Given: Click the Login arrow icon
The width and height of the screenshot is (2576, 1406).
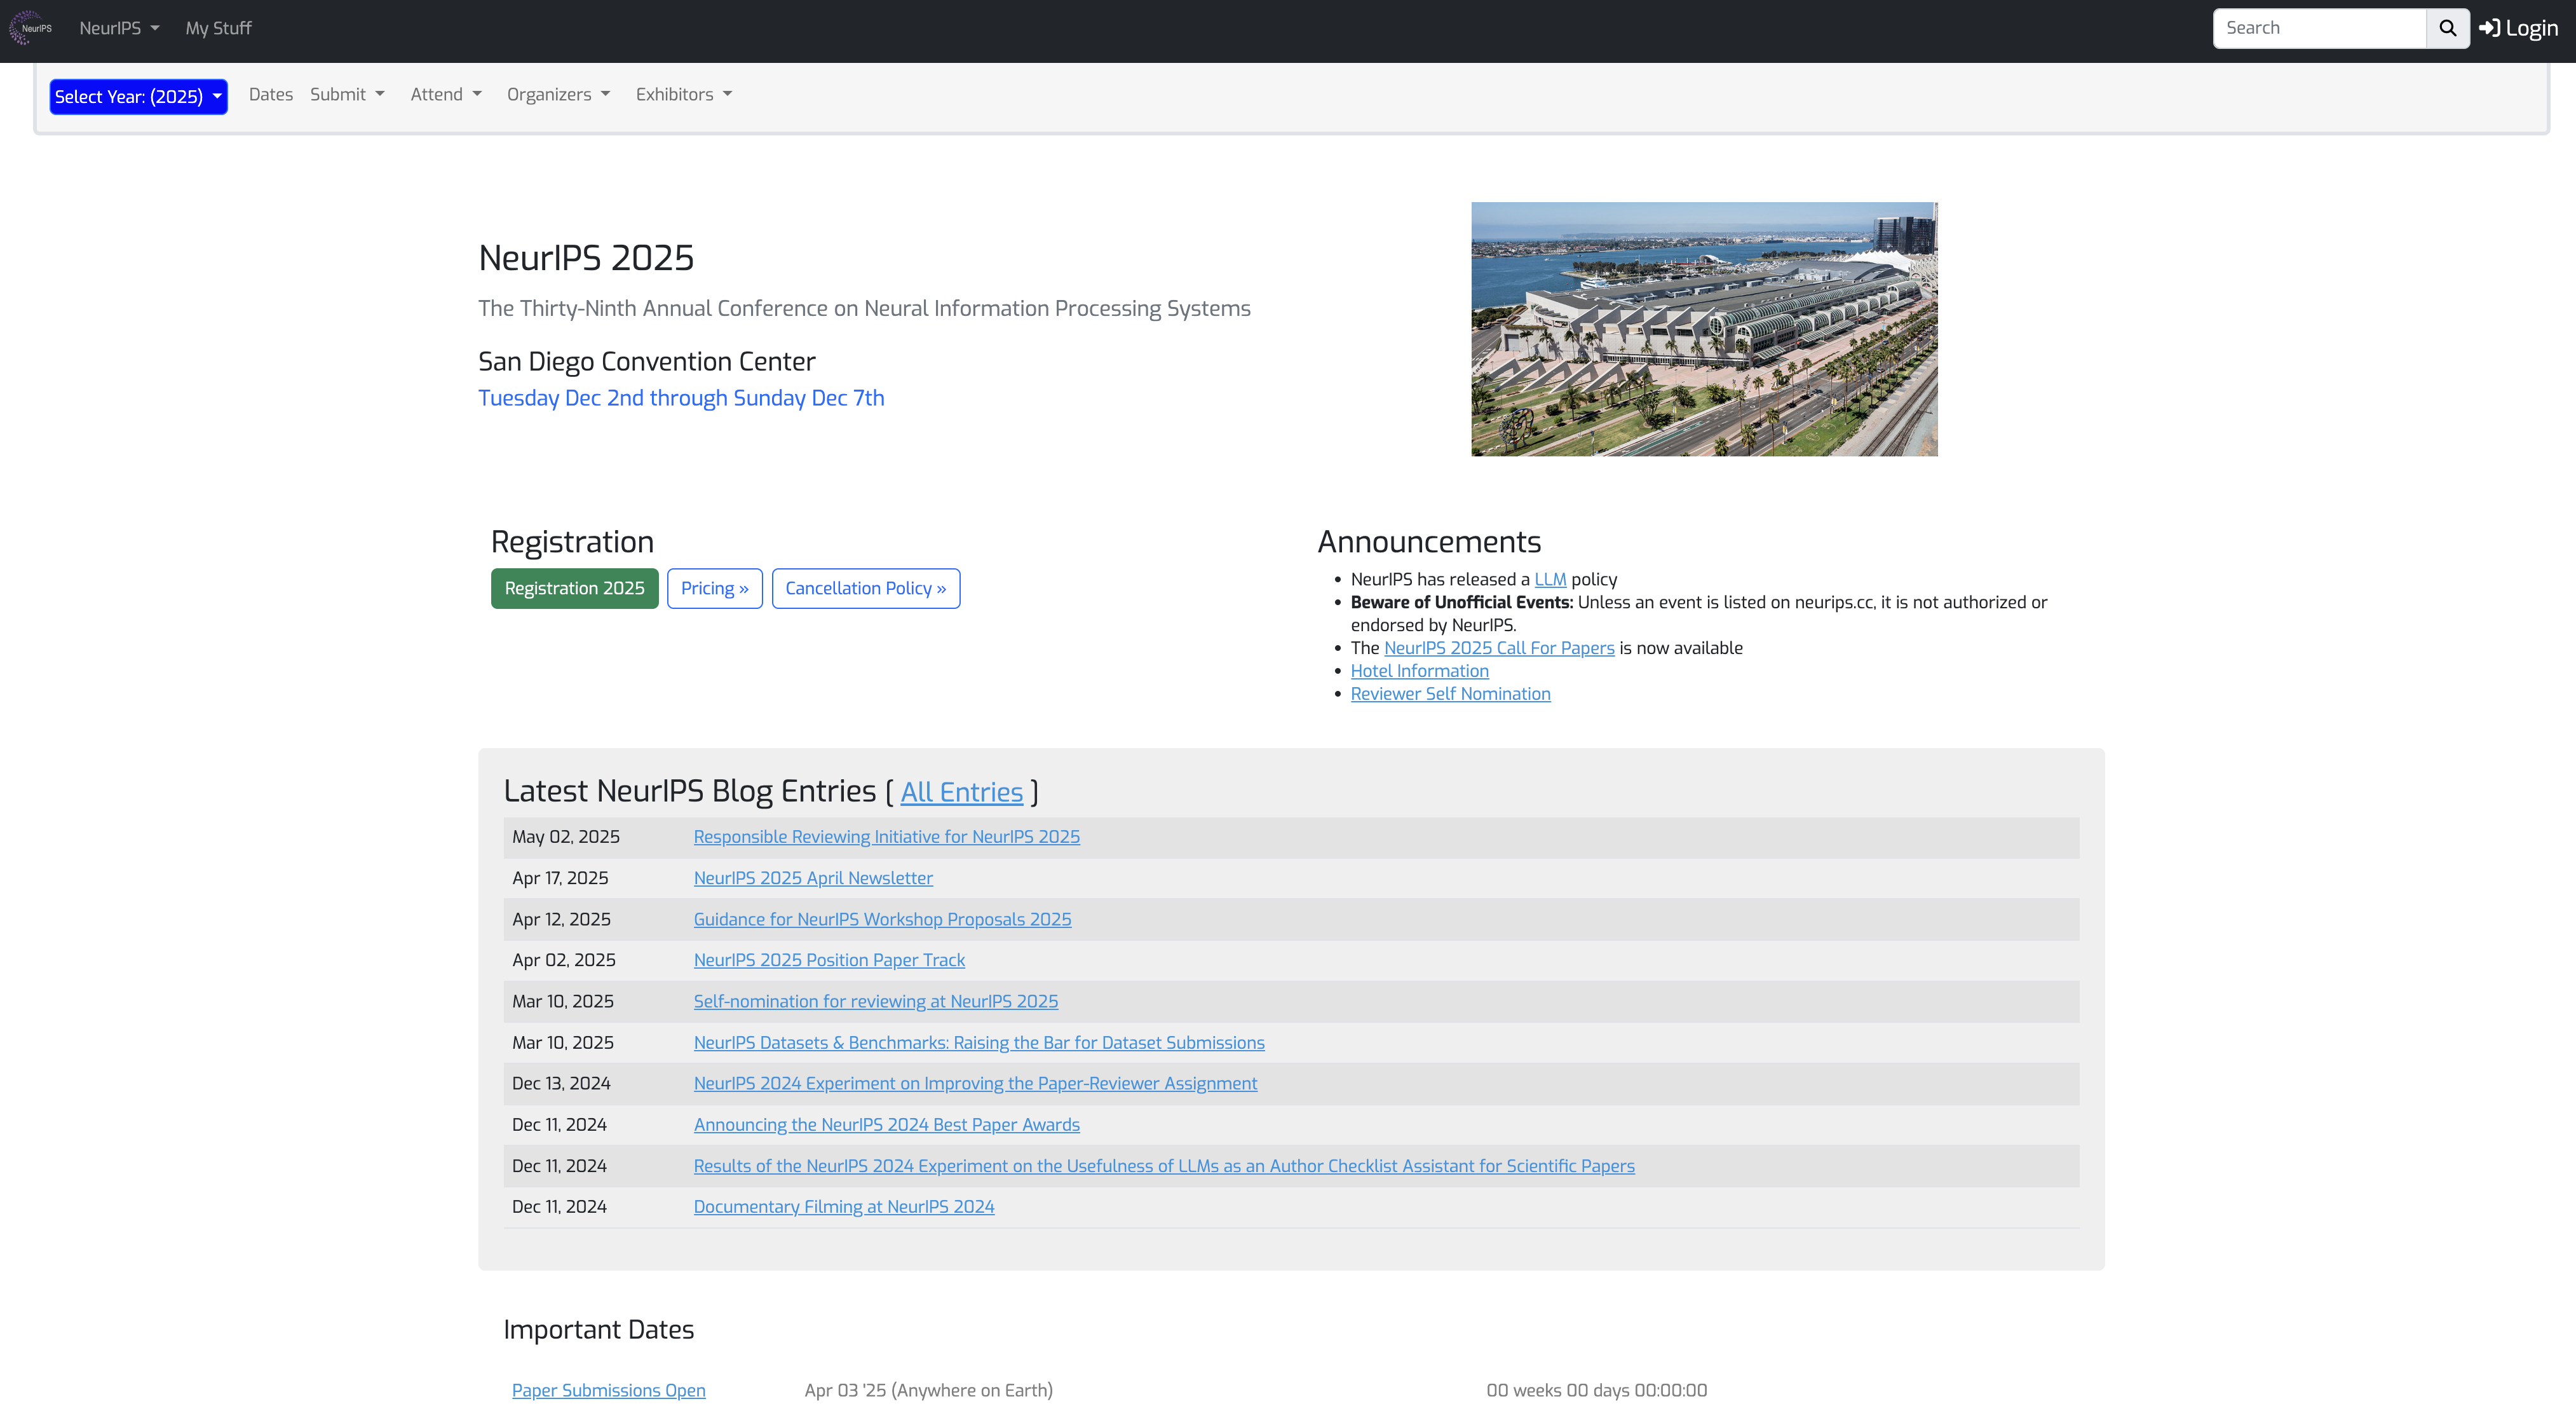Looking at the screenshot, I should point(2489,28).
